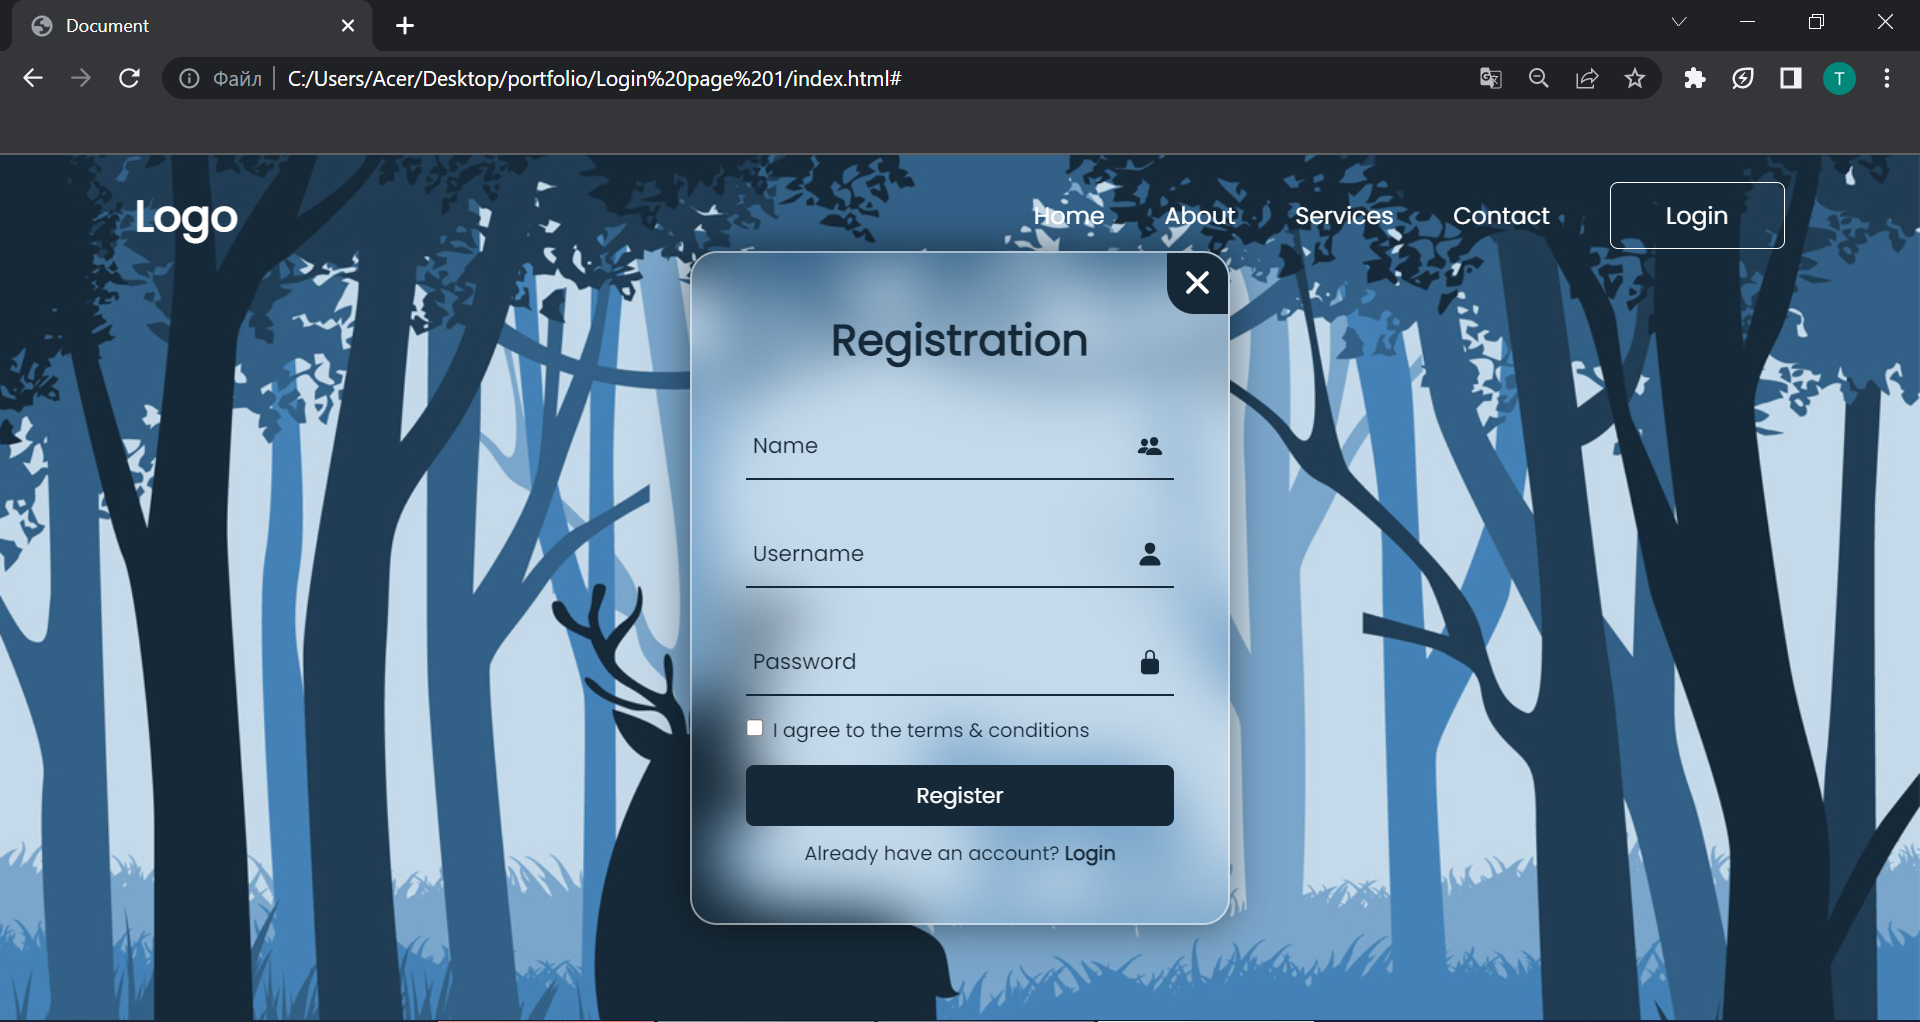Image resolution: width=1920 pixels, height=1022 pixels.
Task: Open a new browser tab
Action: 404,25
